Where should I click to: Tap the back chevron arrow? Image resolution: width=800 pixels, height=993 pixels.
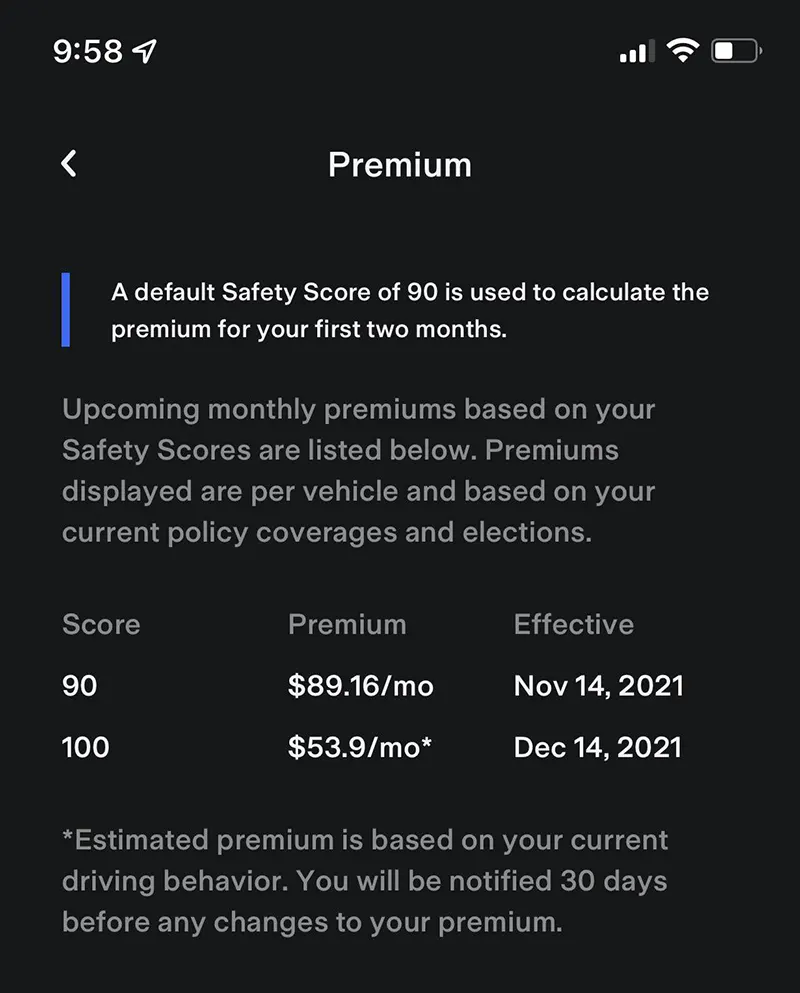(x=68, y=164)
